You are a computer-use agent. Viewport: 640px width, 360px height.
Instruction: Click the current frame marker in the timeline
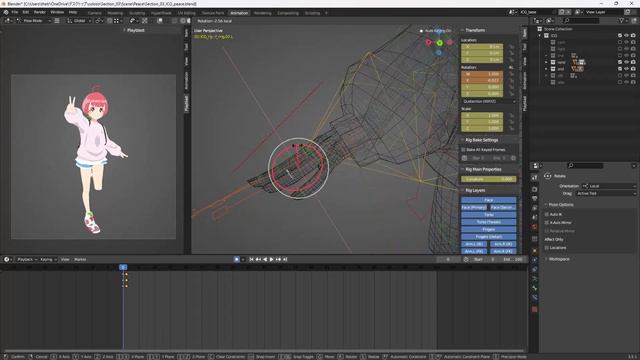123,267
